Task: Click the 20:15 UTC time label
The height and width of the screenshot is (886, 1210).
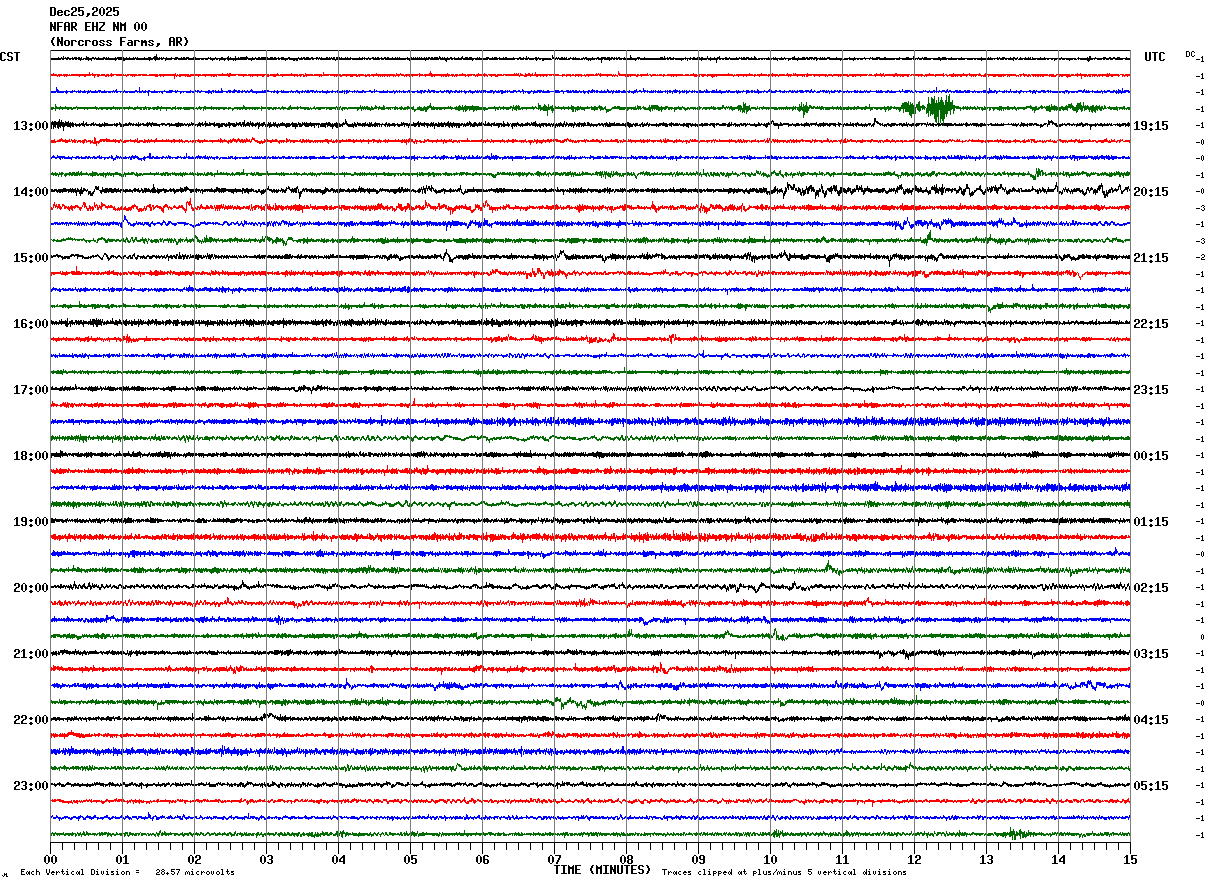Action: [x=1150, y=192]
